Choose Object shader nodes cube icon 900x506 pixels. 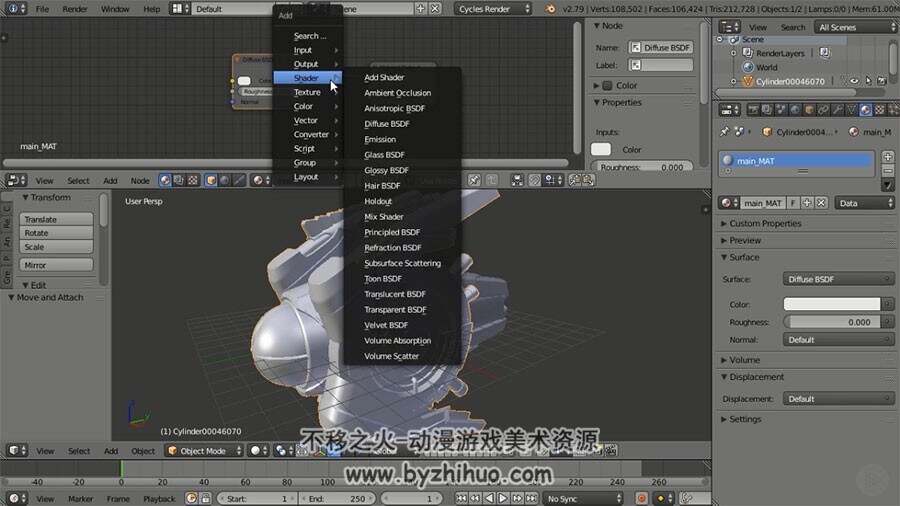pos(211,180)
